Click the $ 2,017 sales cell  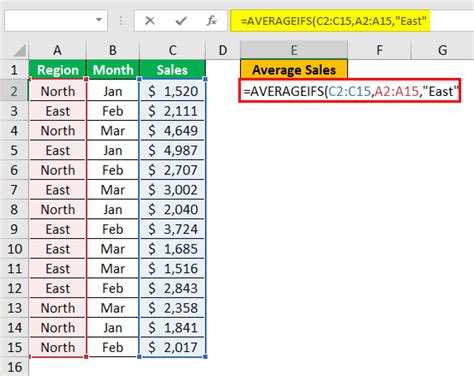point(172,347)
